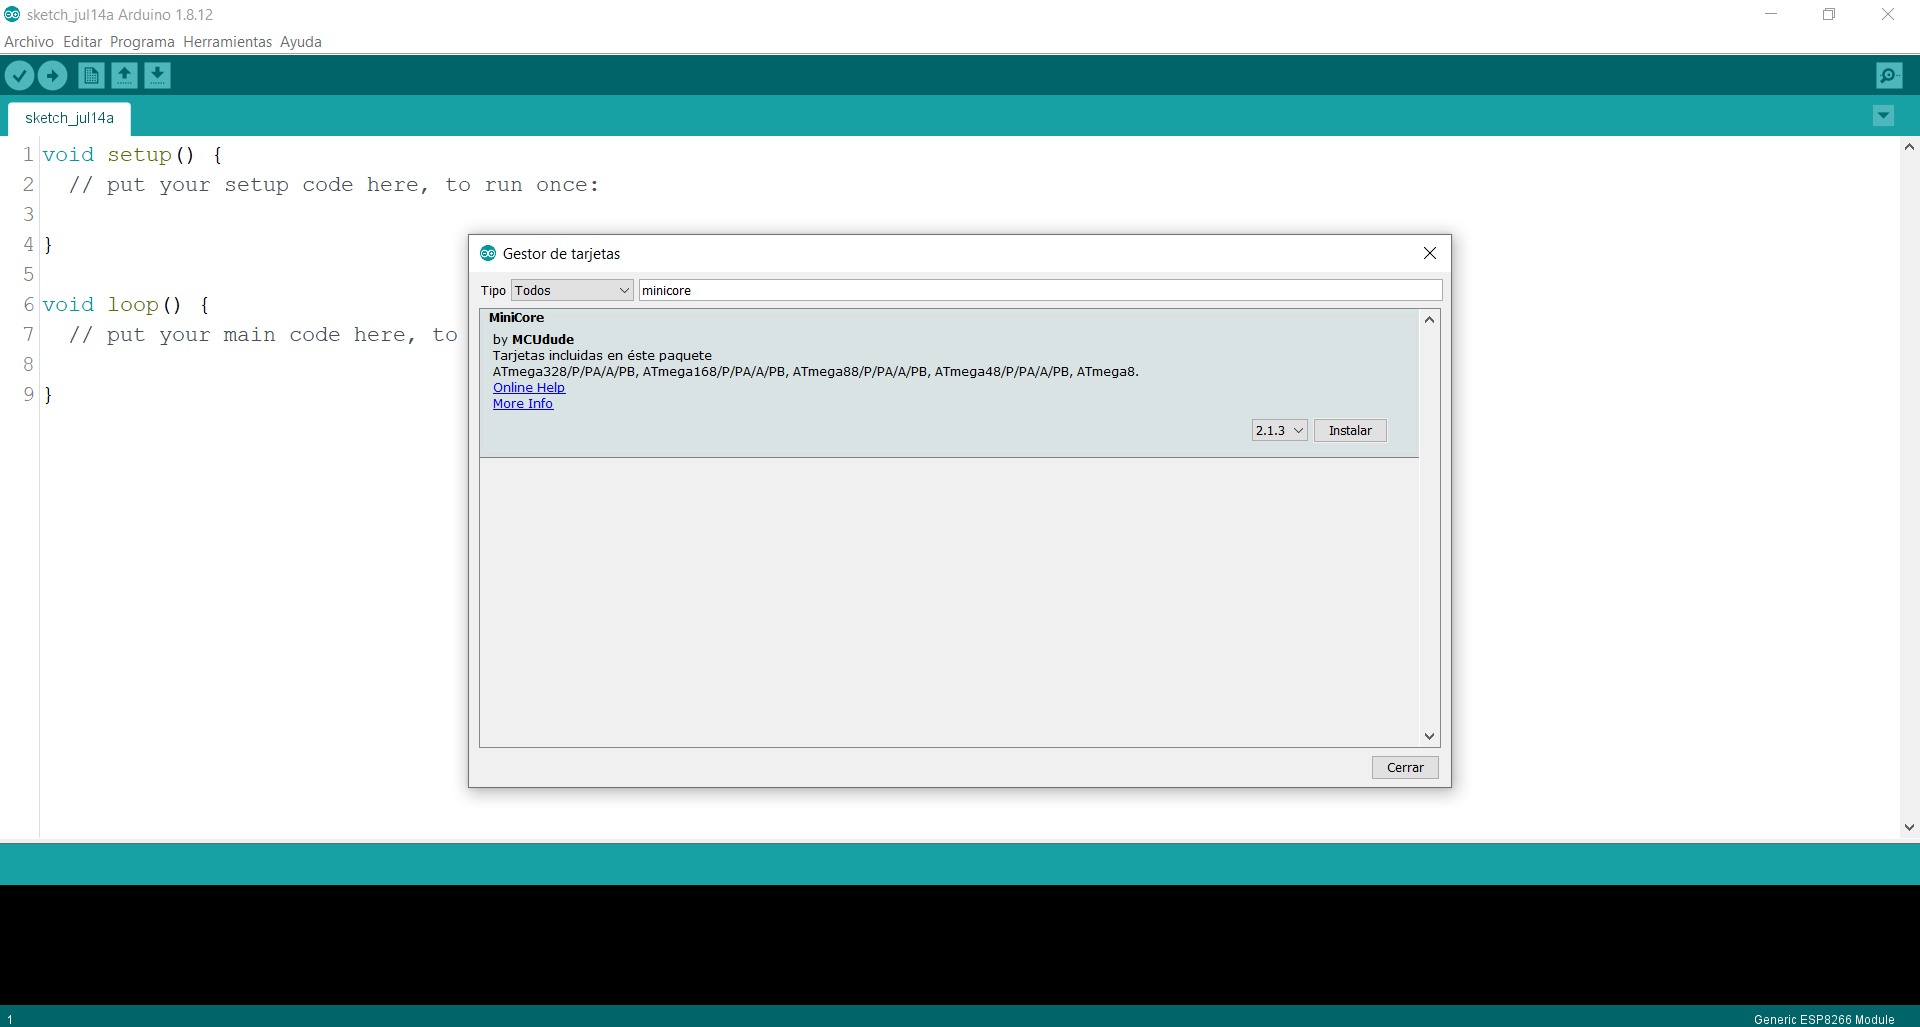Click the 'Tarjetas incluidas en éste paquete' text
1920x1027 pixels.
[602, 356]
